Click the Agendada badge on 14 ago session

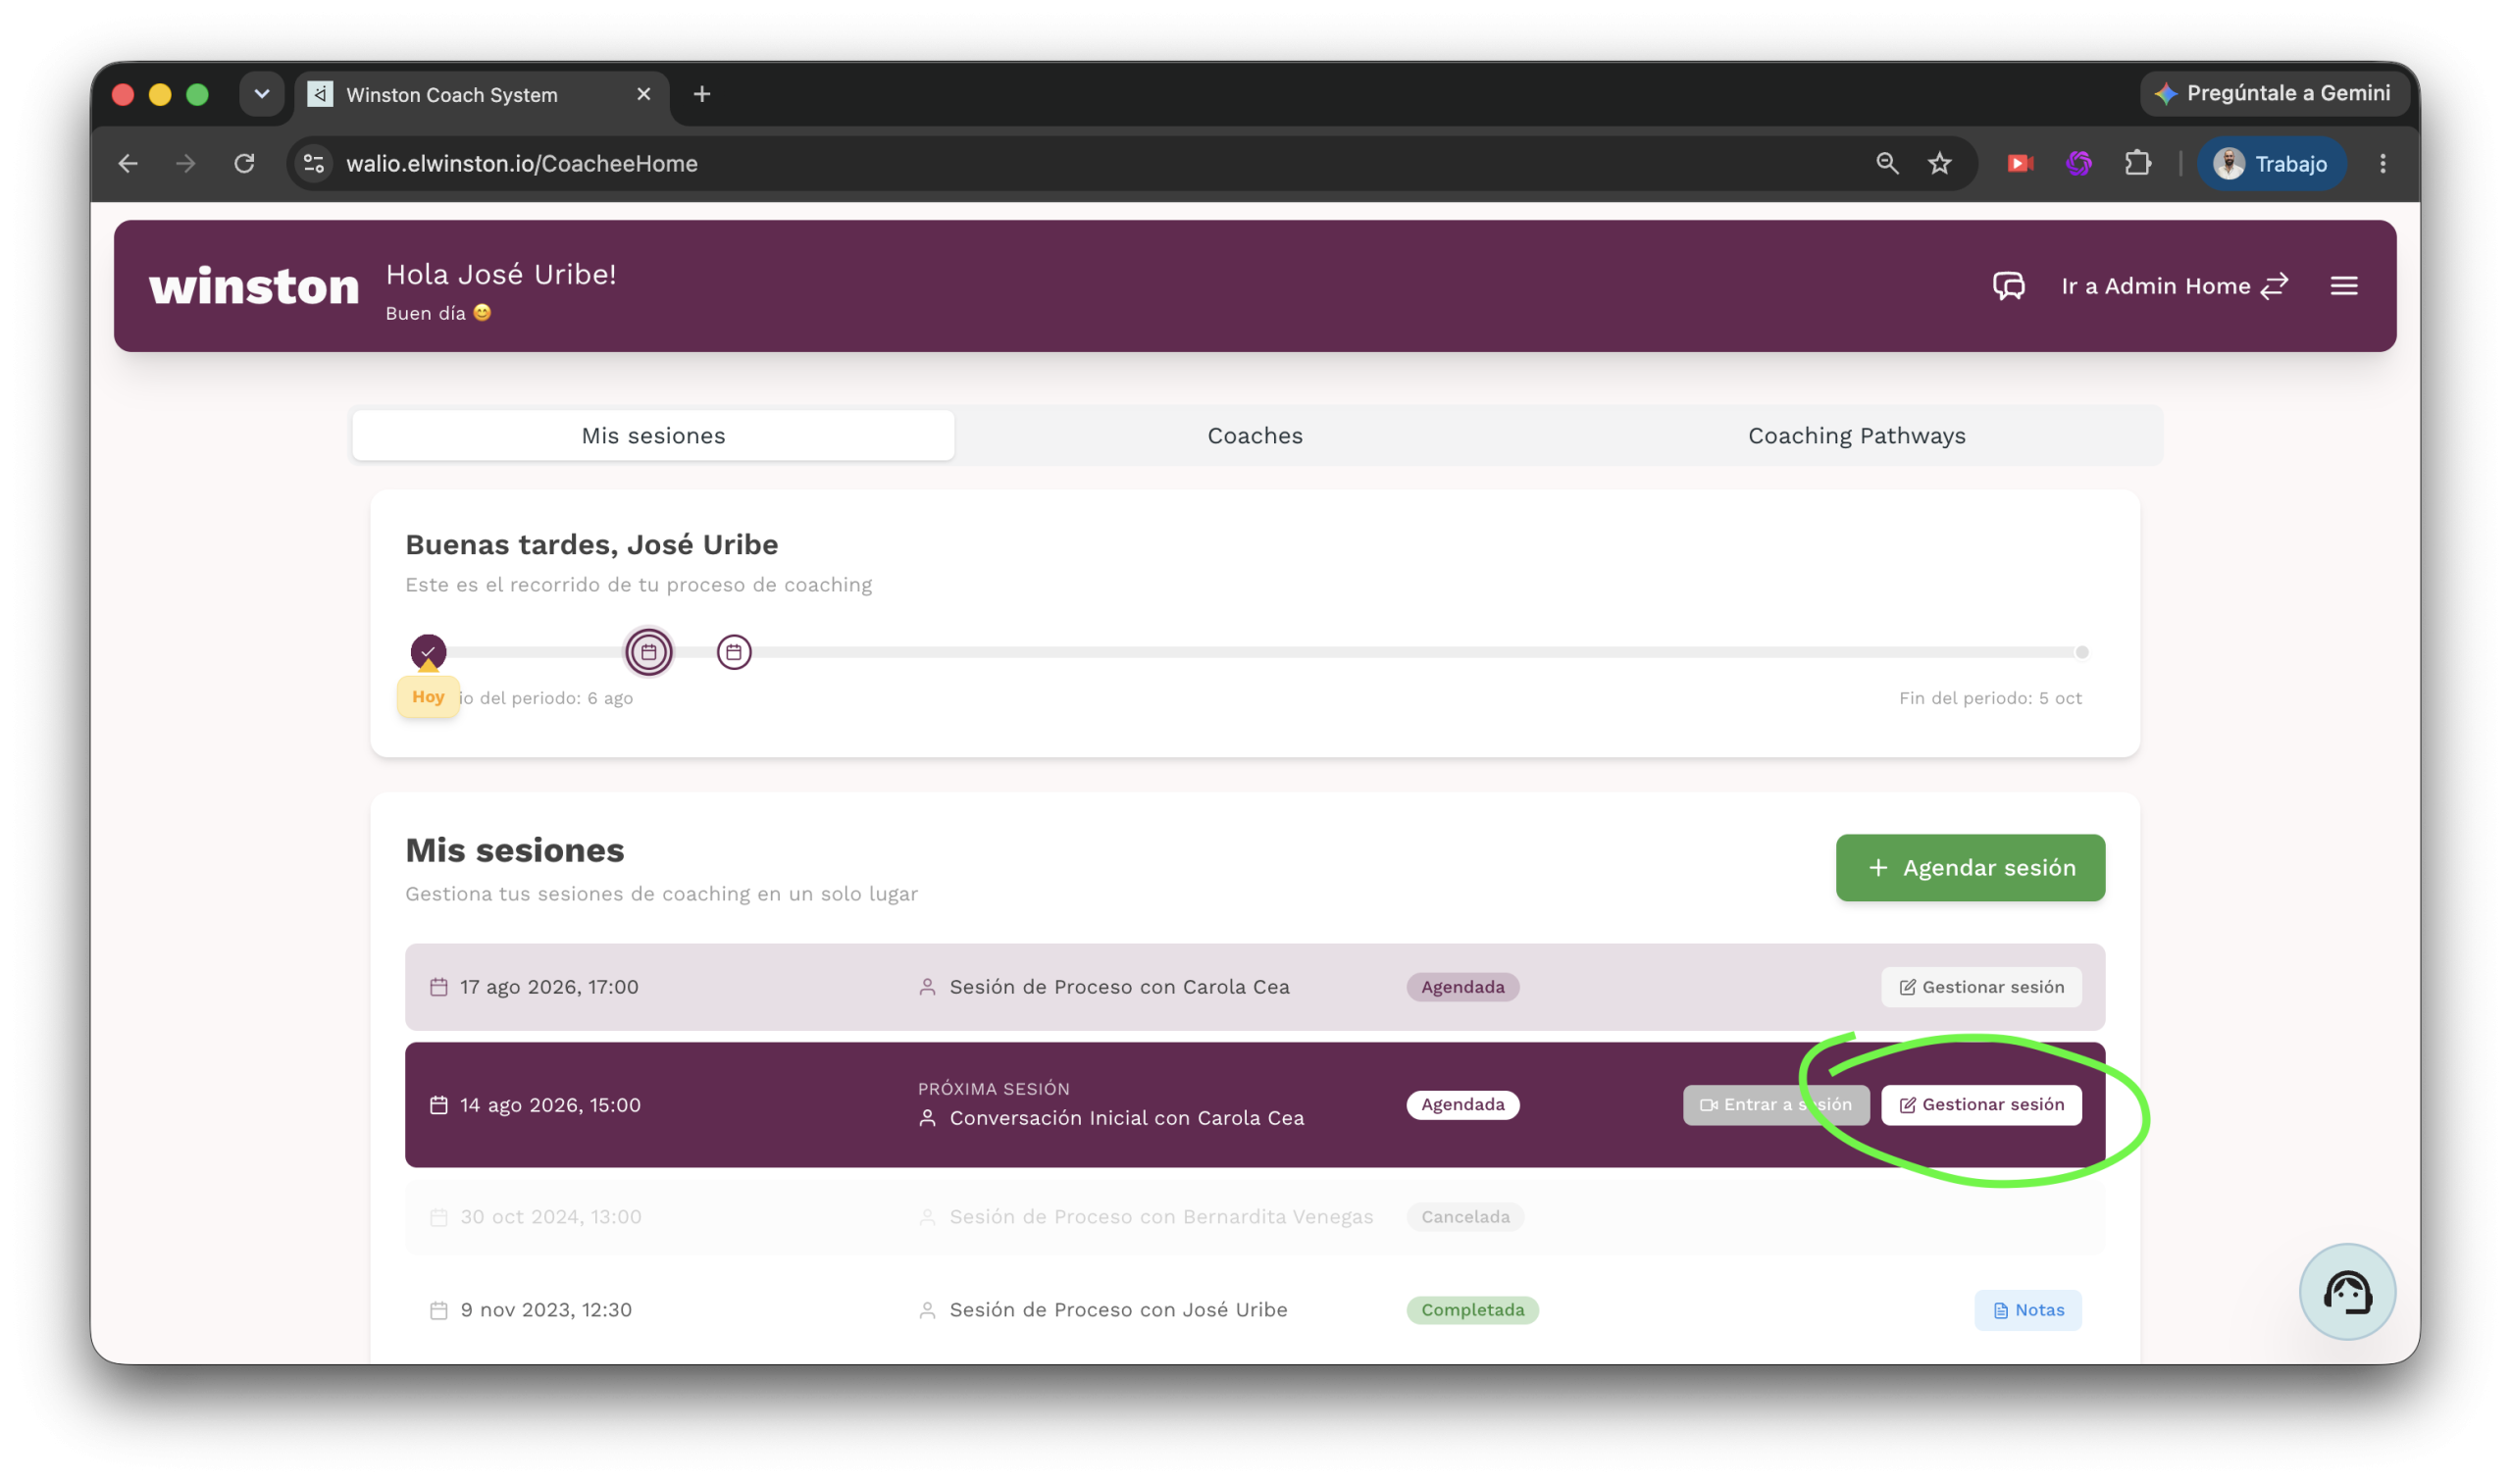click(1462, 1105)
